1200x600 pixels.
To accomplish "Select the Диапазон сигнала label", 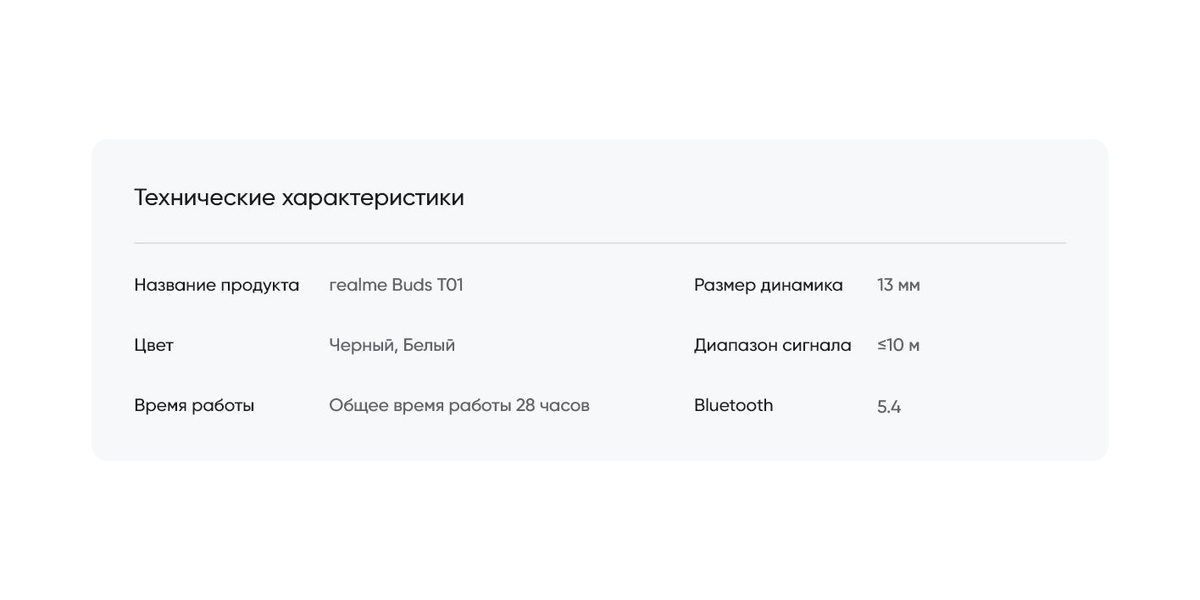I will point(772,345).
